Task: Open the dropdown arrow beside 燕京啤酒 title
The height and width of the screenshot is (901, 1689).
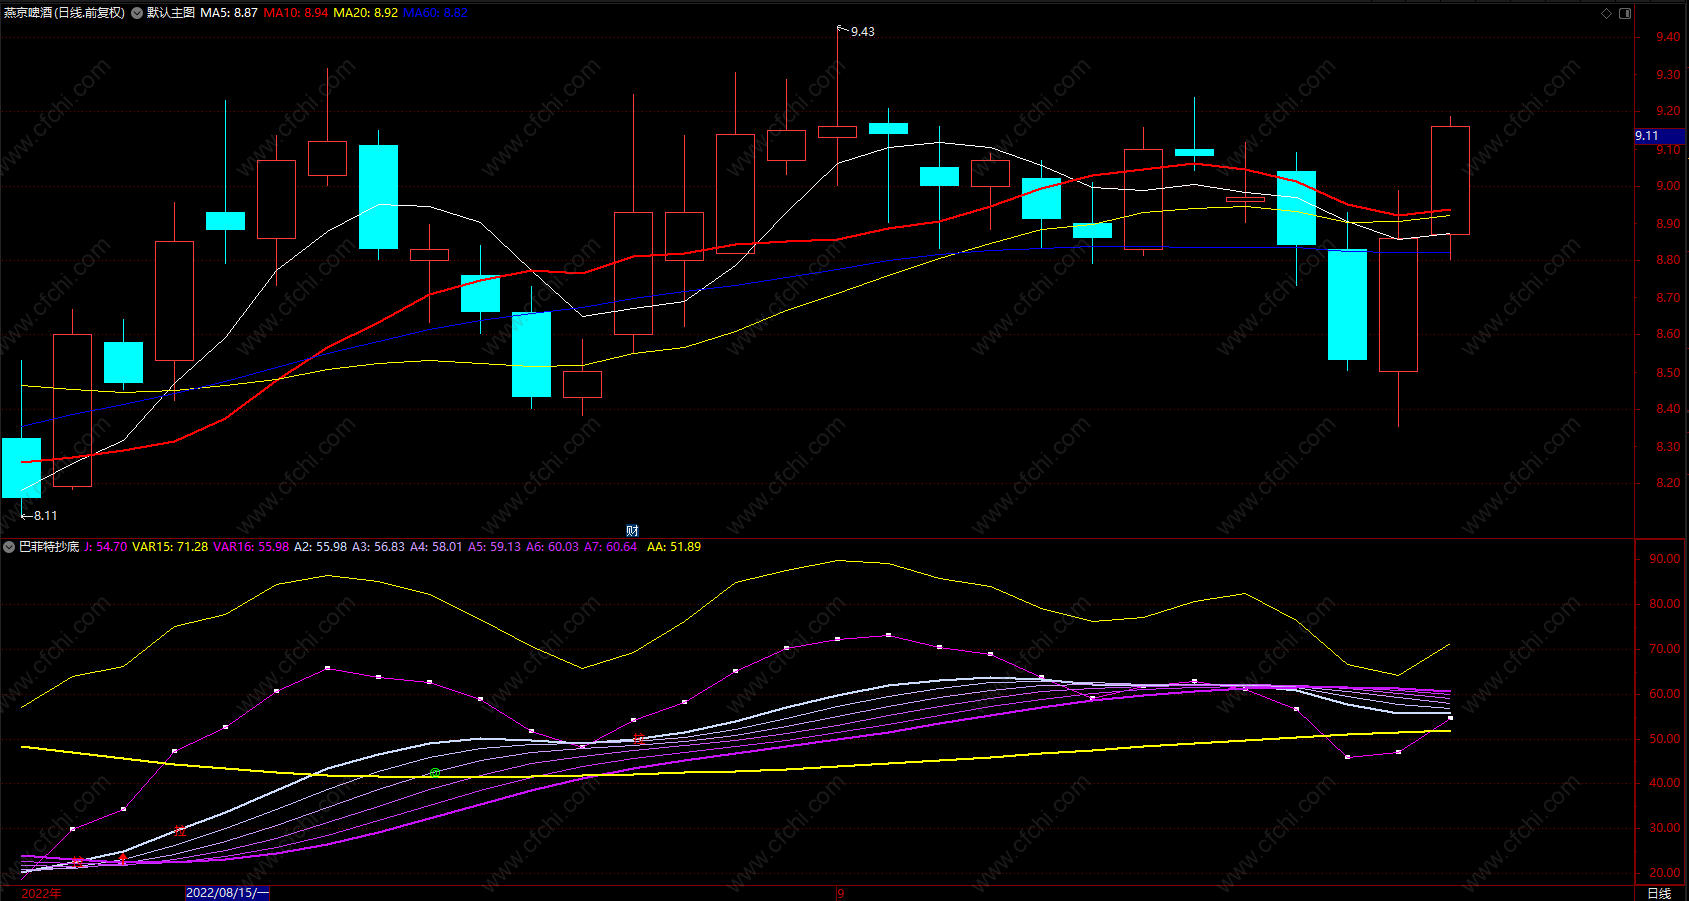Action: (x=137, y=13)
